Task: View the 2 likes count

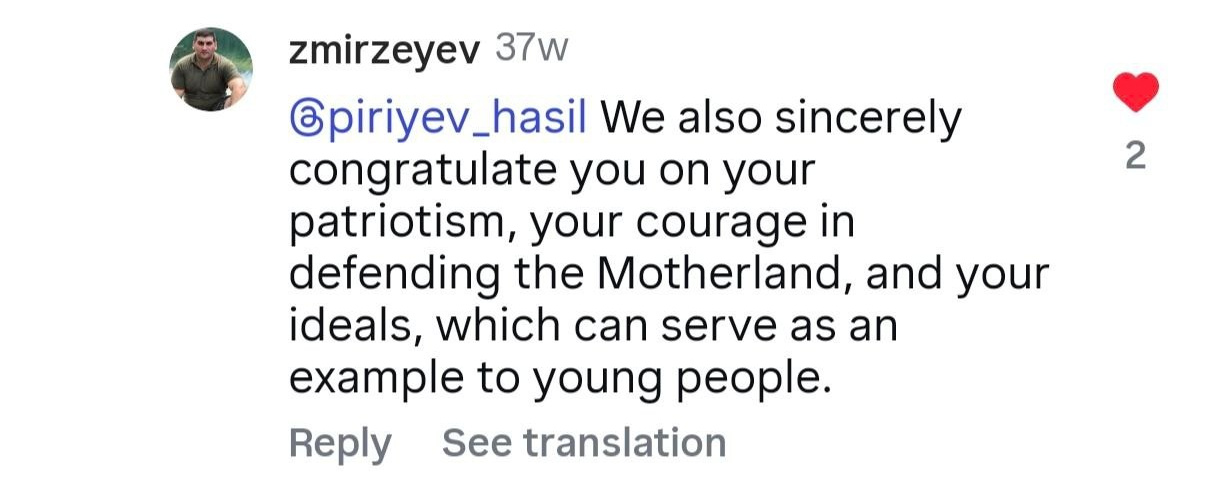Action: (1135, 157)
